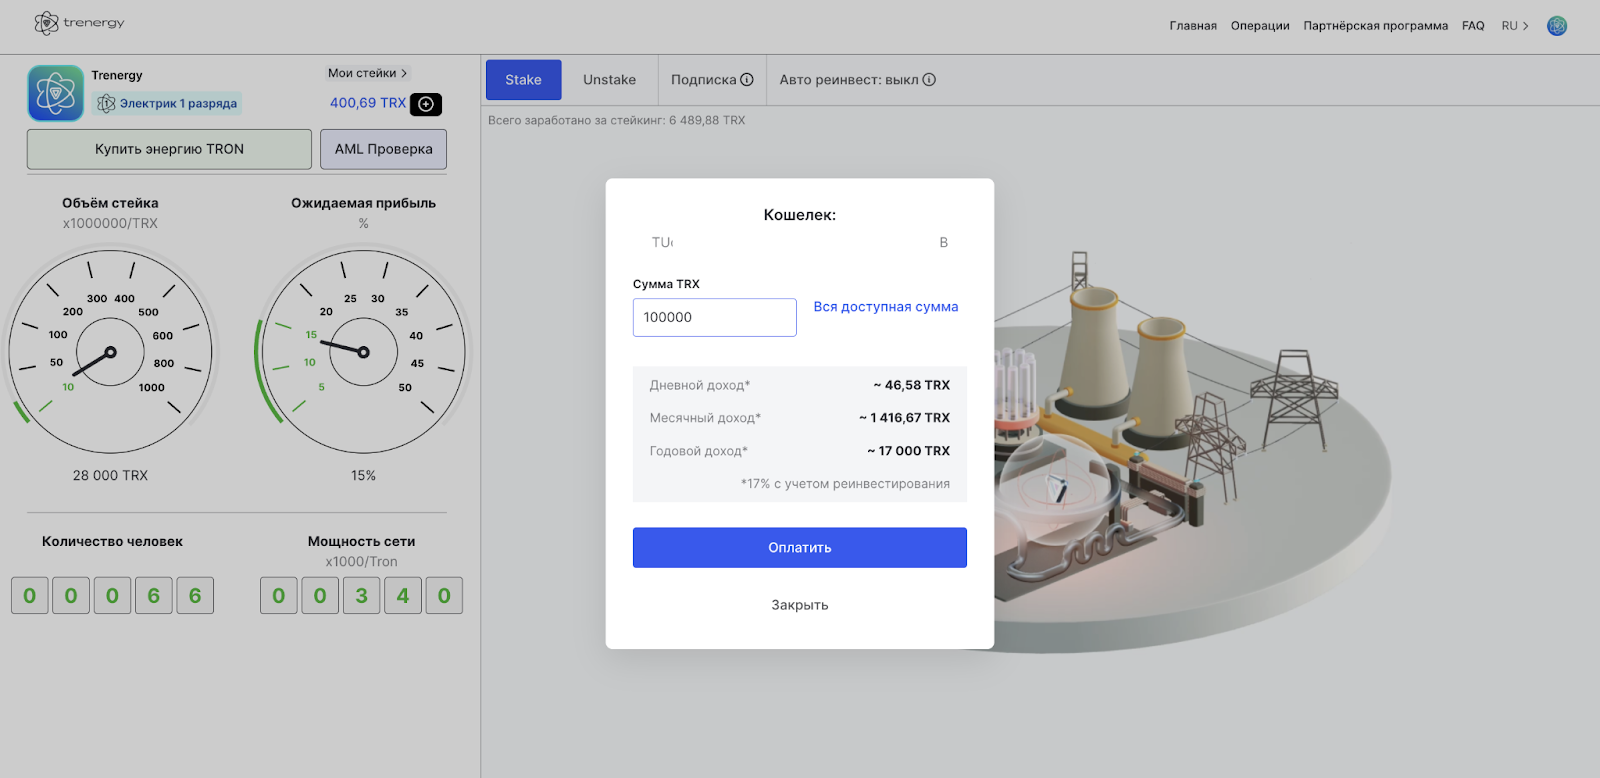The image size is (1600, 778).
Task: Click the Объём стейка gauge dial
Action: tap(110, 352)
